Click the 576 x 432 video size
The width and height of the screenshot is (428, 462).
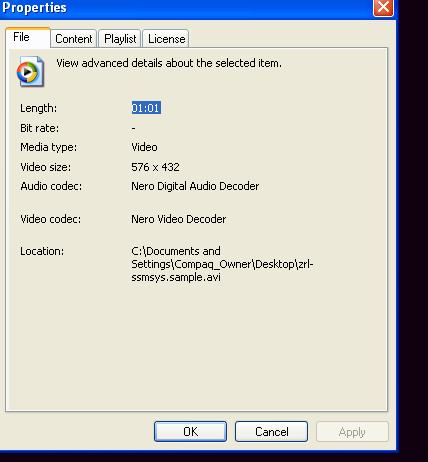click(155, 167)
